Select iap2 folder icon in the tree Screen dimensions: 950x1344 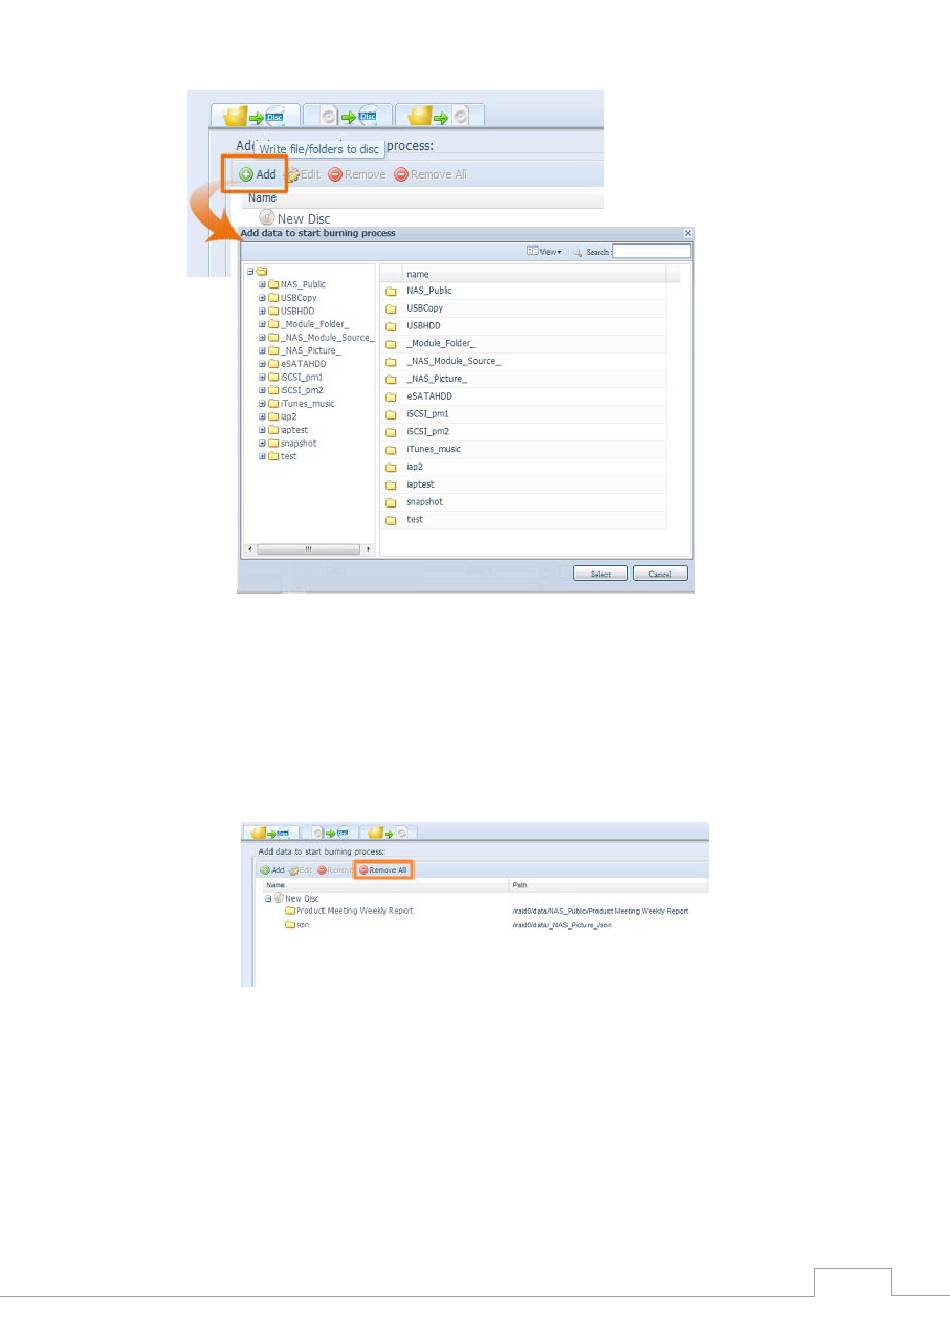click(x=273, y=416)
